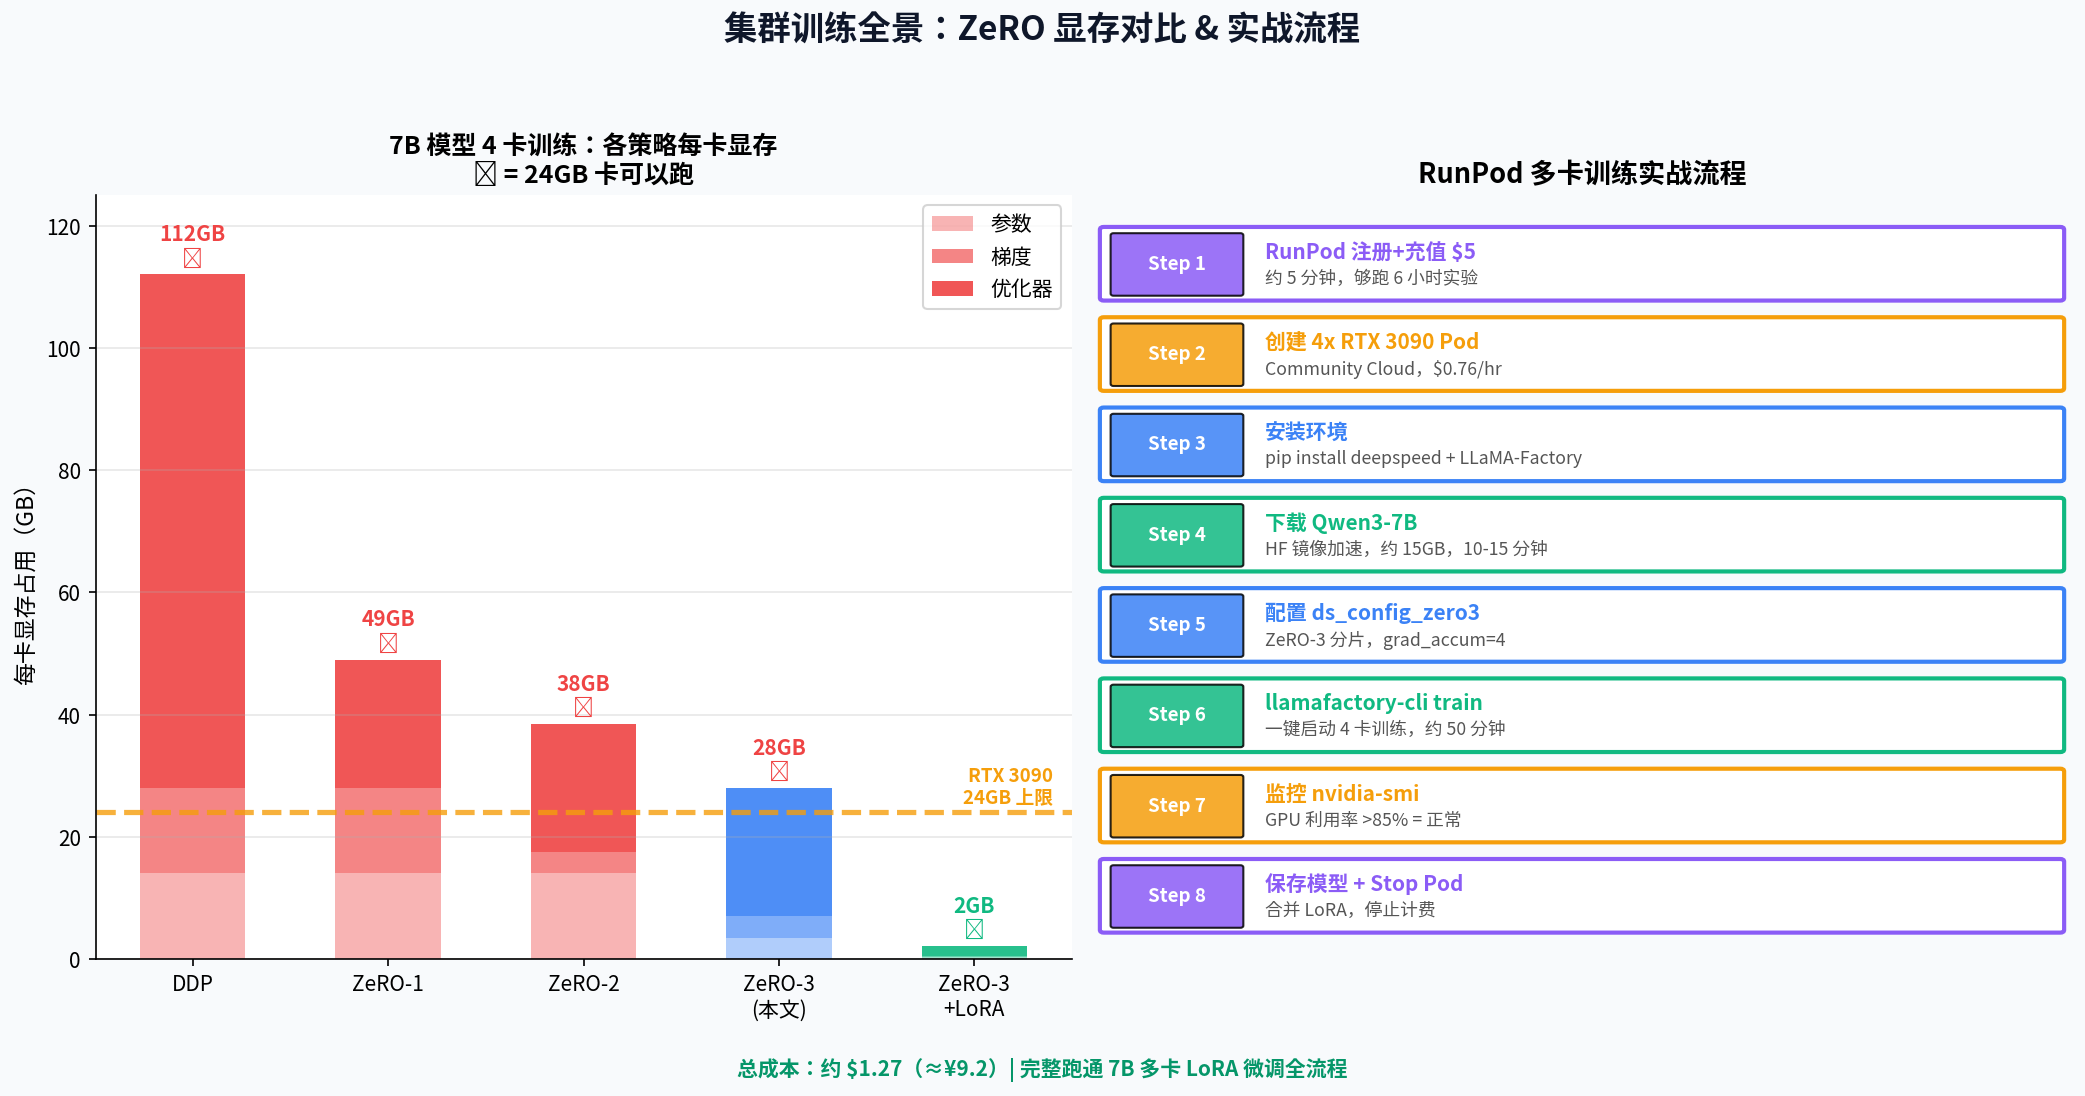The image size is (2085, 1096).
Task: Click the '38GB' bar label
Action: pos(583,684)
